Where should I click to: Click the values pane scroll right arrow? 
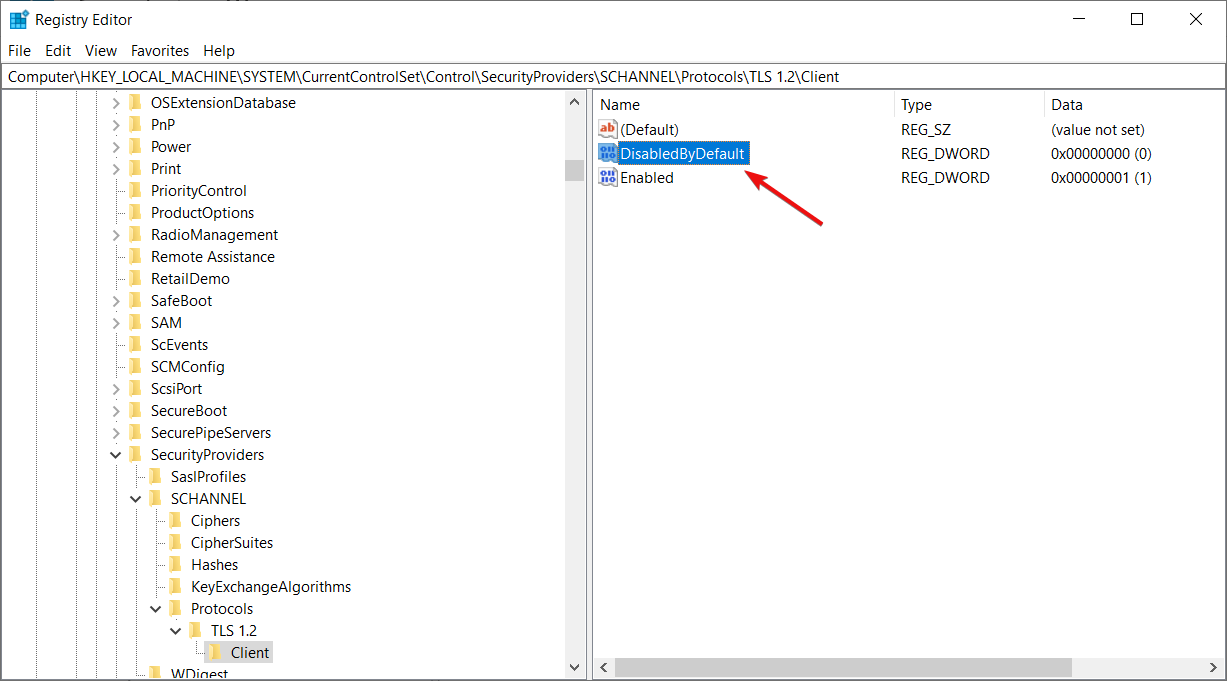click(x=1214, y=667)
